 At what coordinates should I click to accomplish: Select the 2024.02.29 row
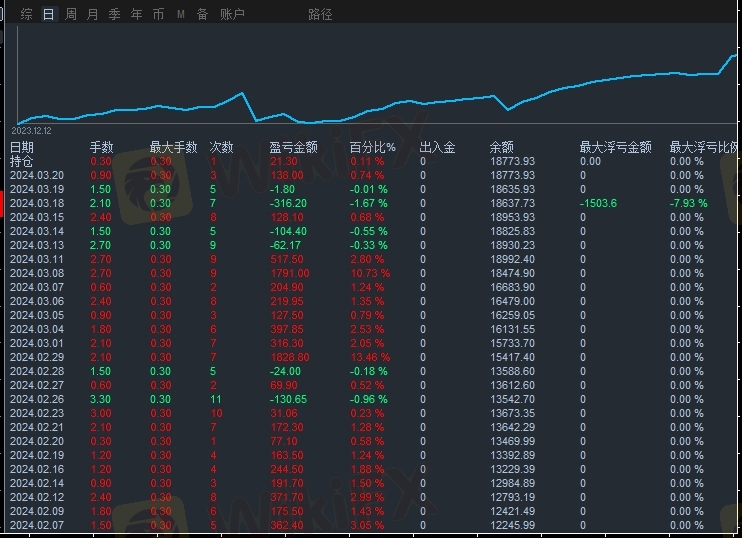pos(37,357)
